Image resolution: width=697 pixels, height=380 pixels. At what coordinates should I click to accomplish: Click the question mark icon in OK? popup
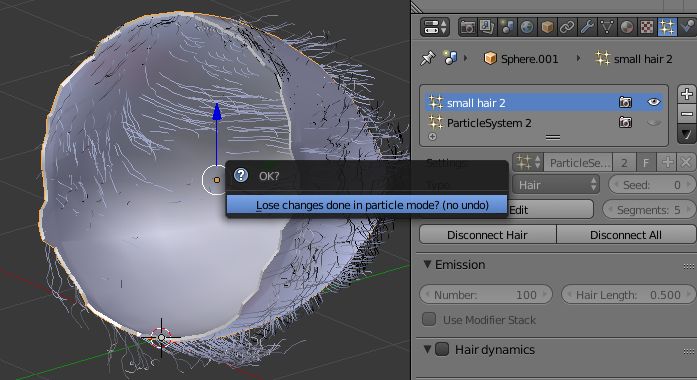coord(241,175)
